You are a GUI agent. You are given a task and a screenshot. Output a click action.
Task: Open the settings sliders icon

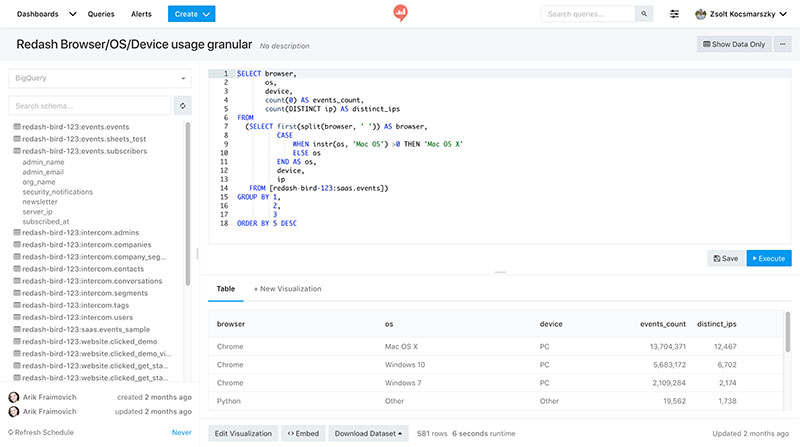675,14
